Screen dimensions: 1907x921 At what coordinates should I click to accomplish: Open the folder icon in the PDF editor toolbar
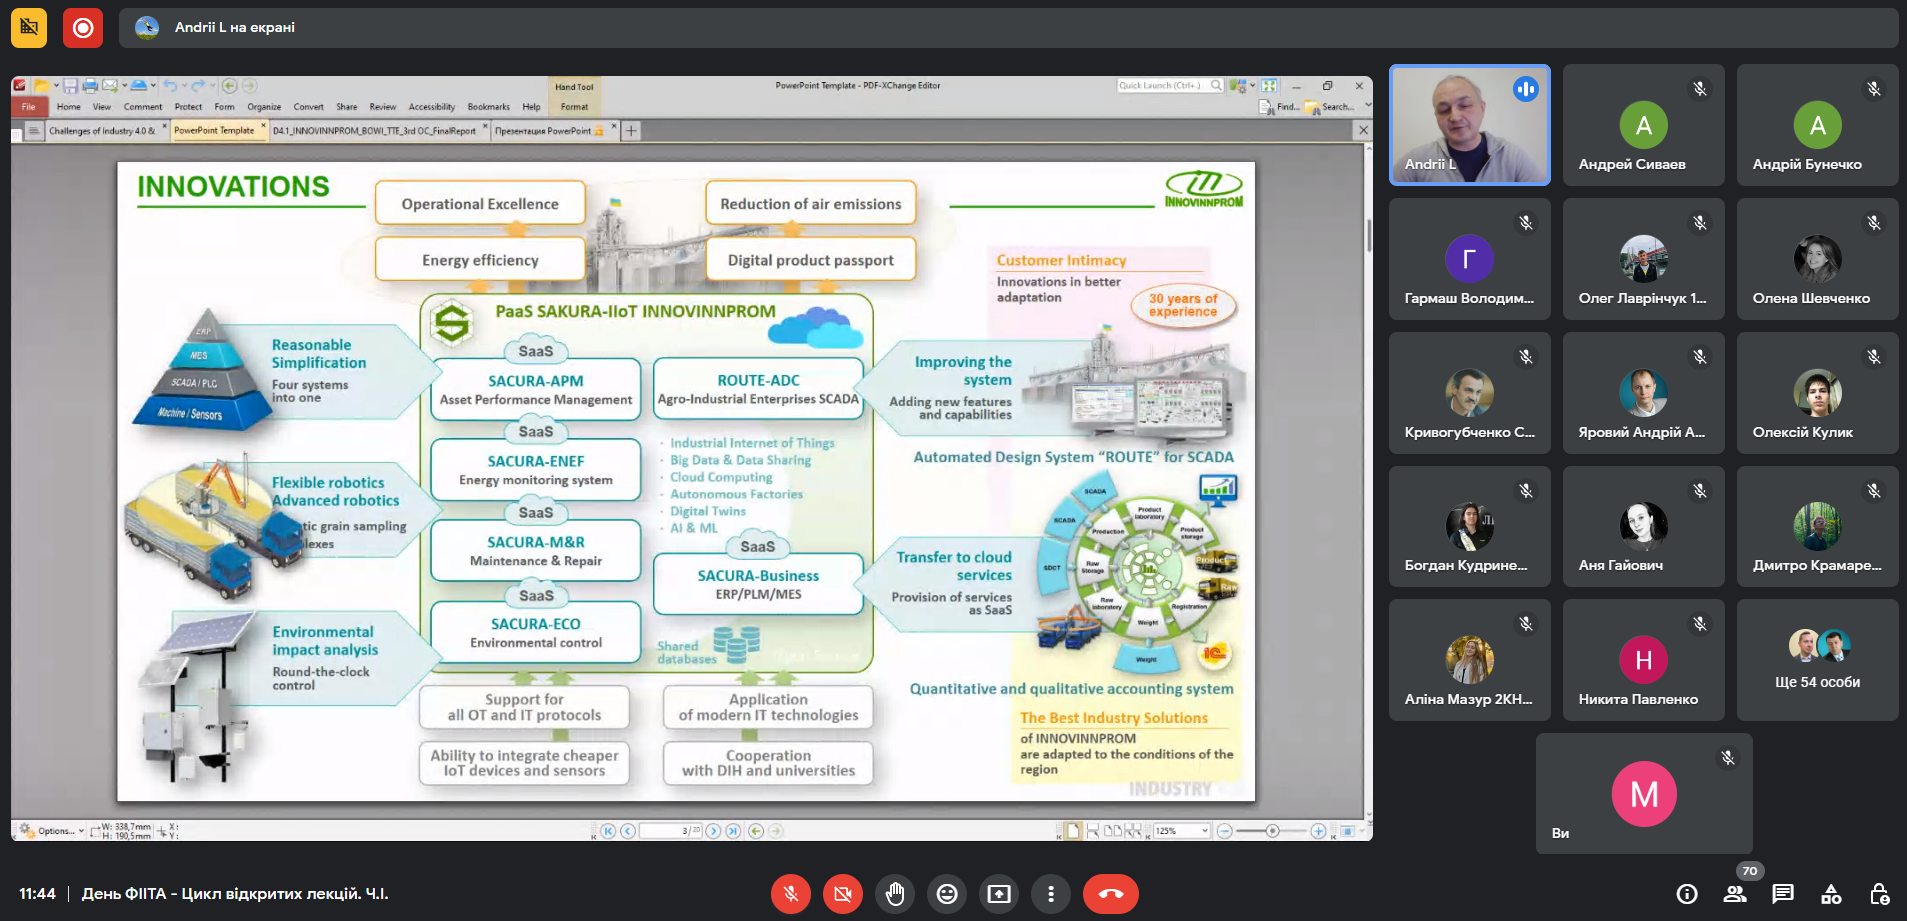pos(41,86)
